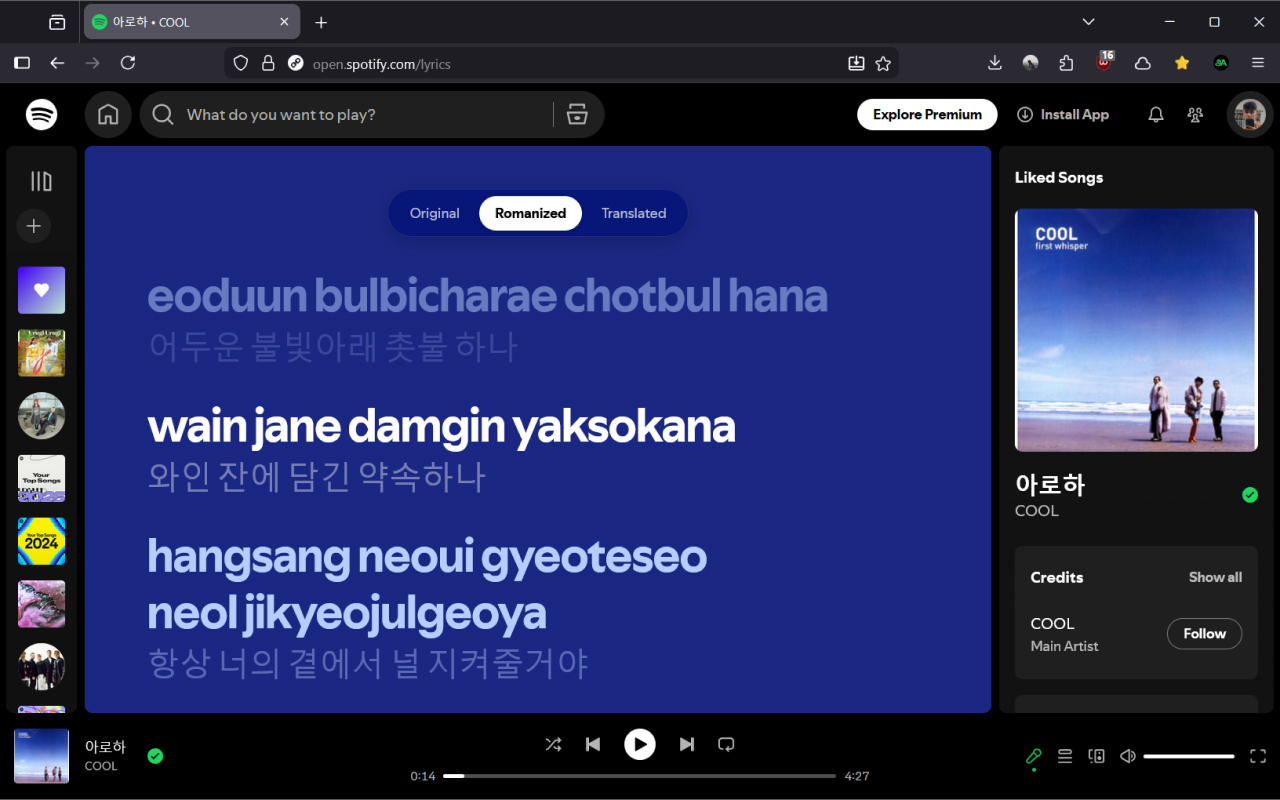This screenshot has height=800, width=1280.
Task: Play the current song
Action: pos(640,744)
